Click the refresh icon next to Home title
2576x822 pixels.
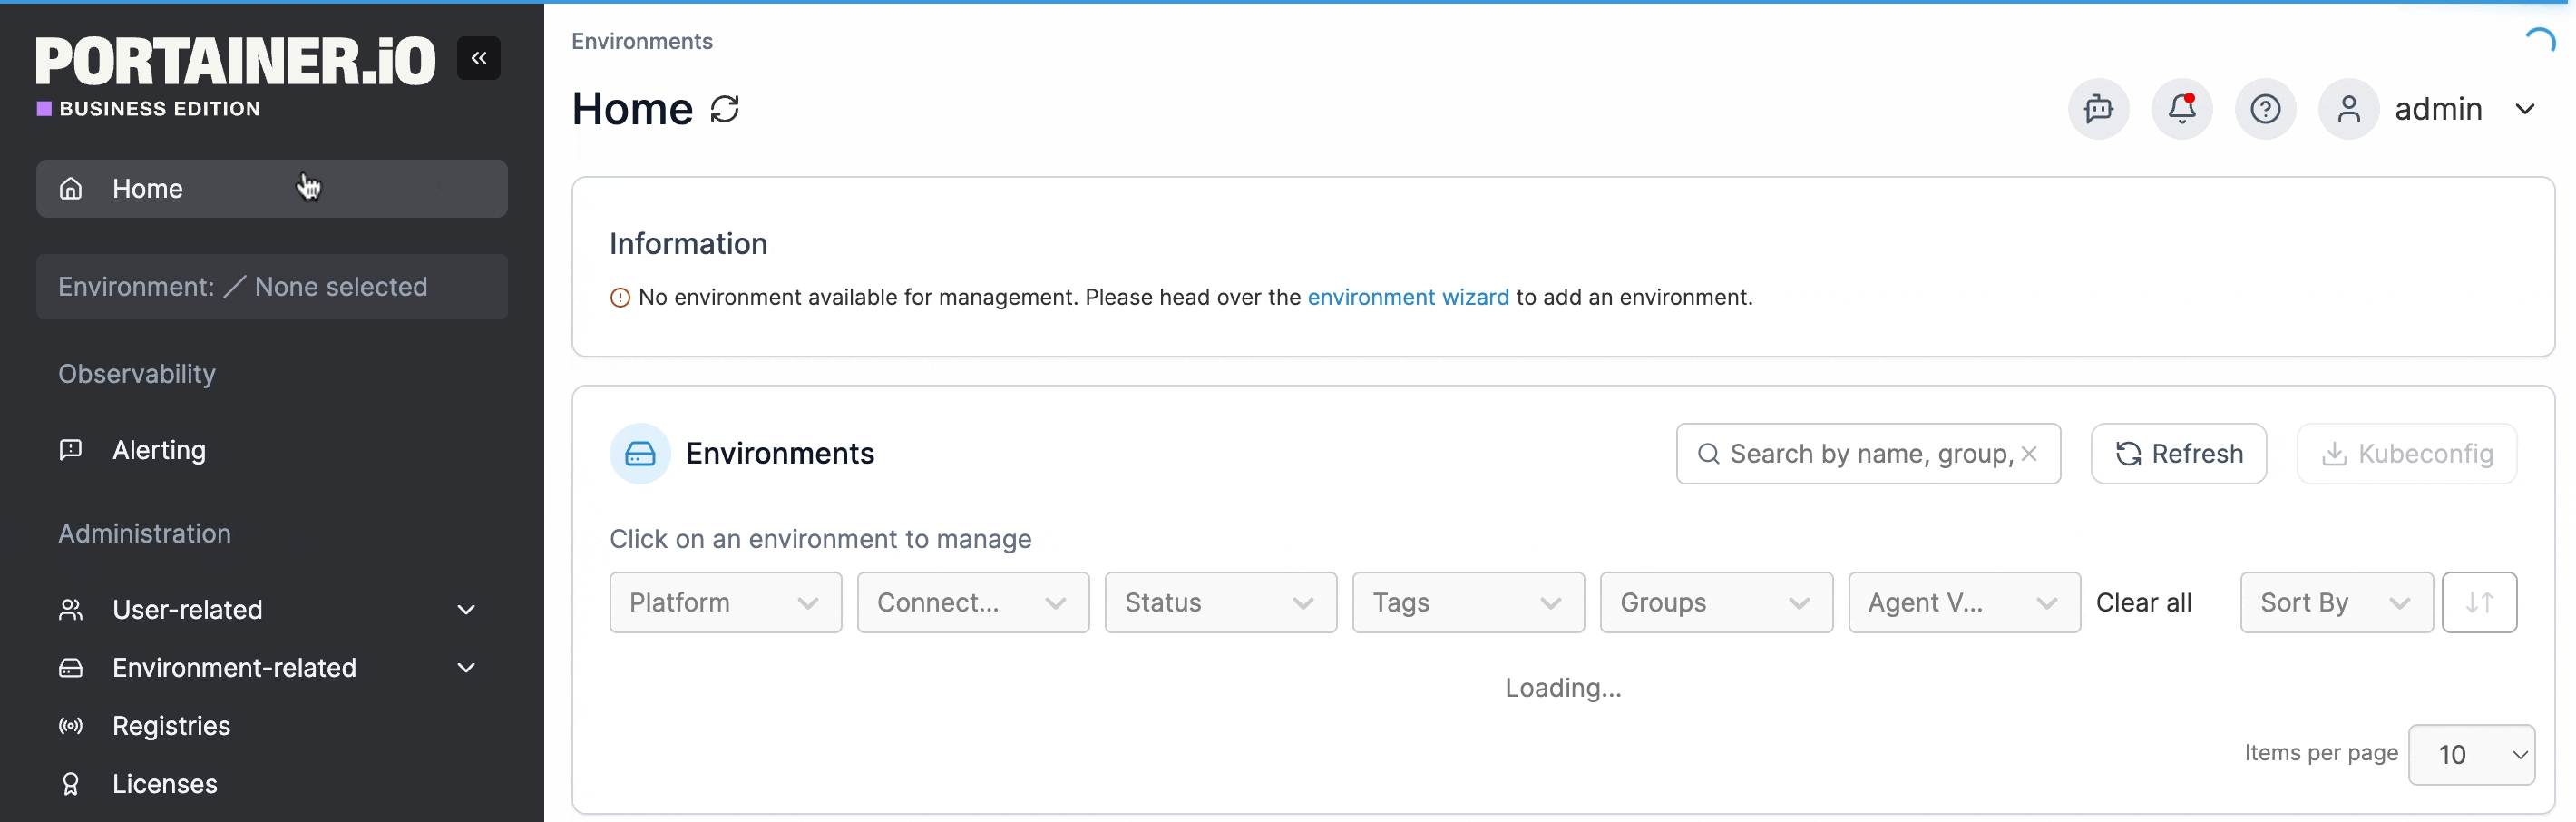coord(724,109)
